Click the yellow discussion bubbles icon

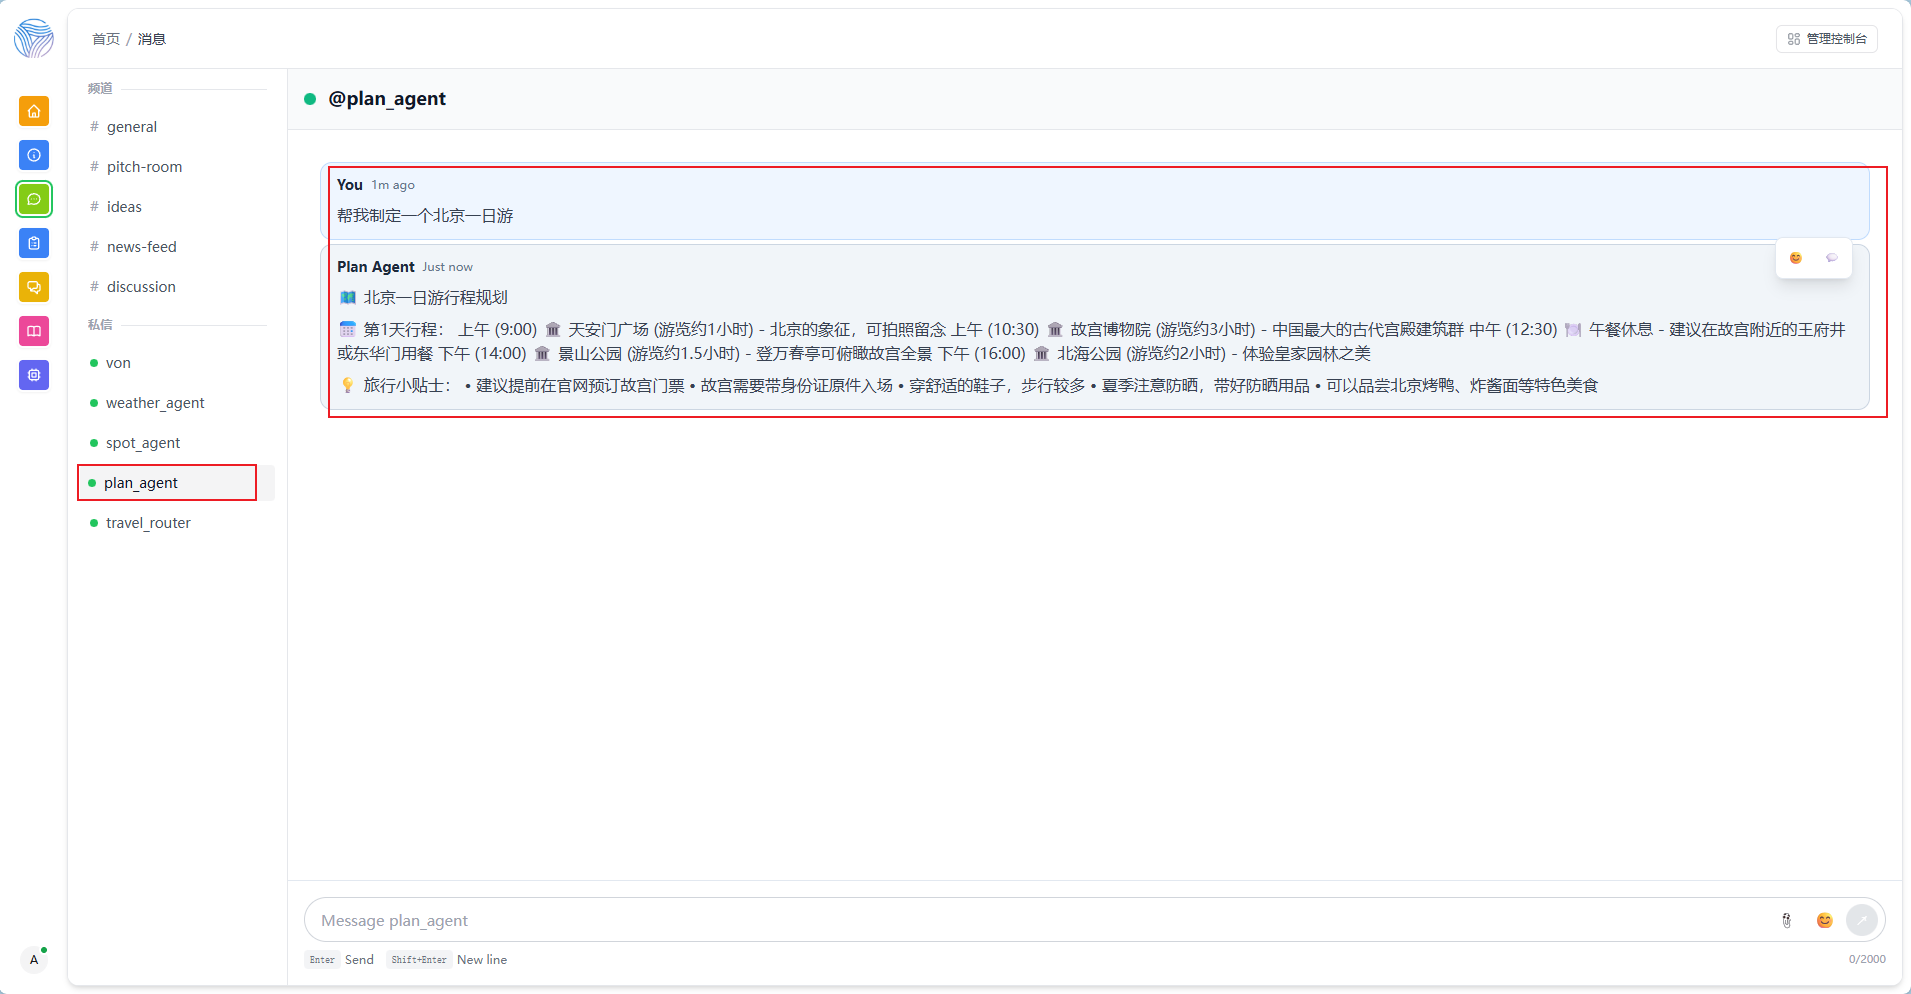click(x=34, y=287)
